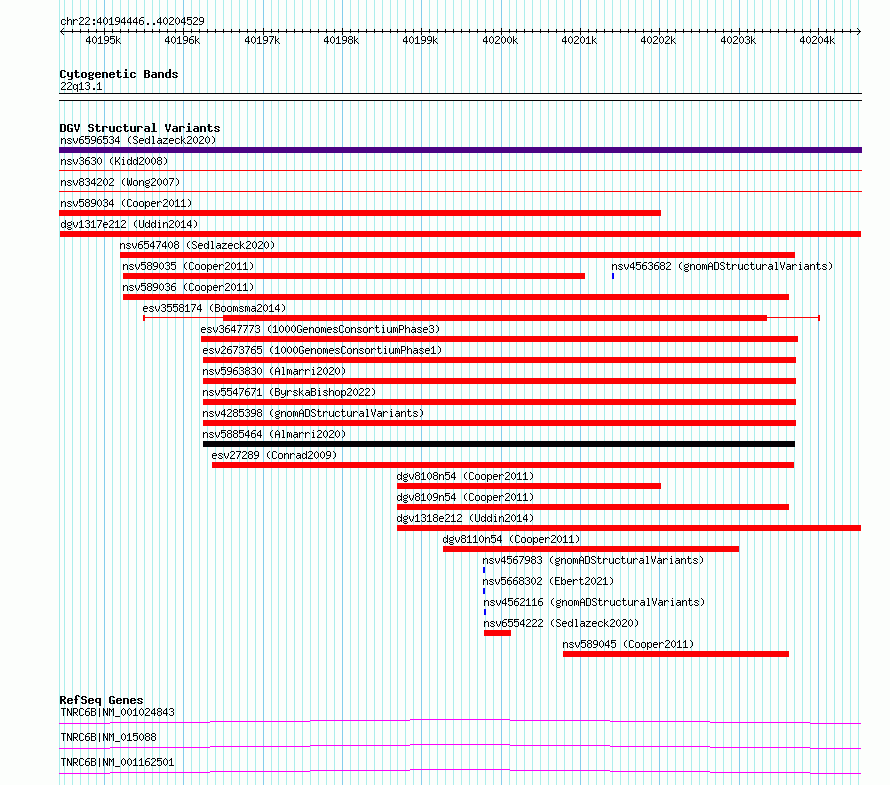Select nsv5547671 (ByrskaBishop2022) label
Image resolution: width=890 pixels, height=785 pixels.
(289, 392)
